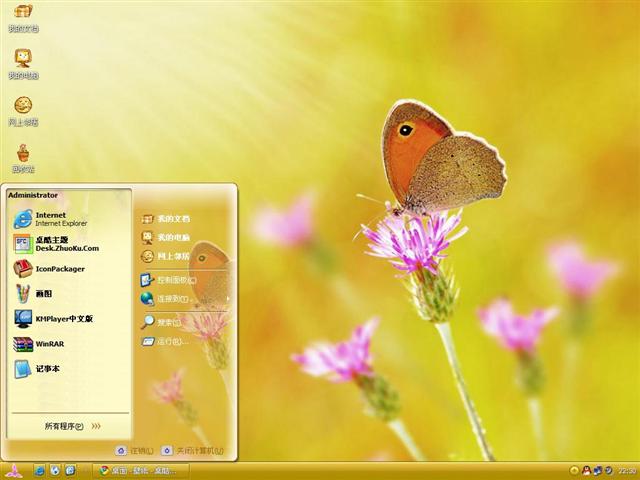This screenshot has height=480, width=640.
Task: Click the third quick launch desktop icon
Action: tap(70, 471)
